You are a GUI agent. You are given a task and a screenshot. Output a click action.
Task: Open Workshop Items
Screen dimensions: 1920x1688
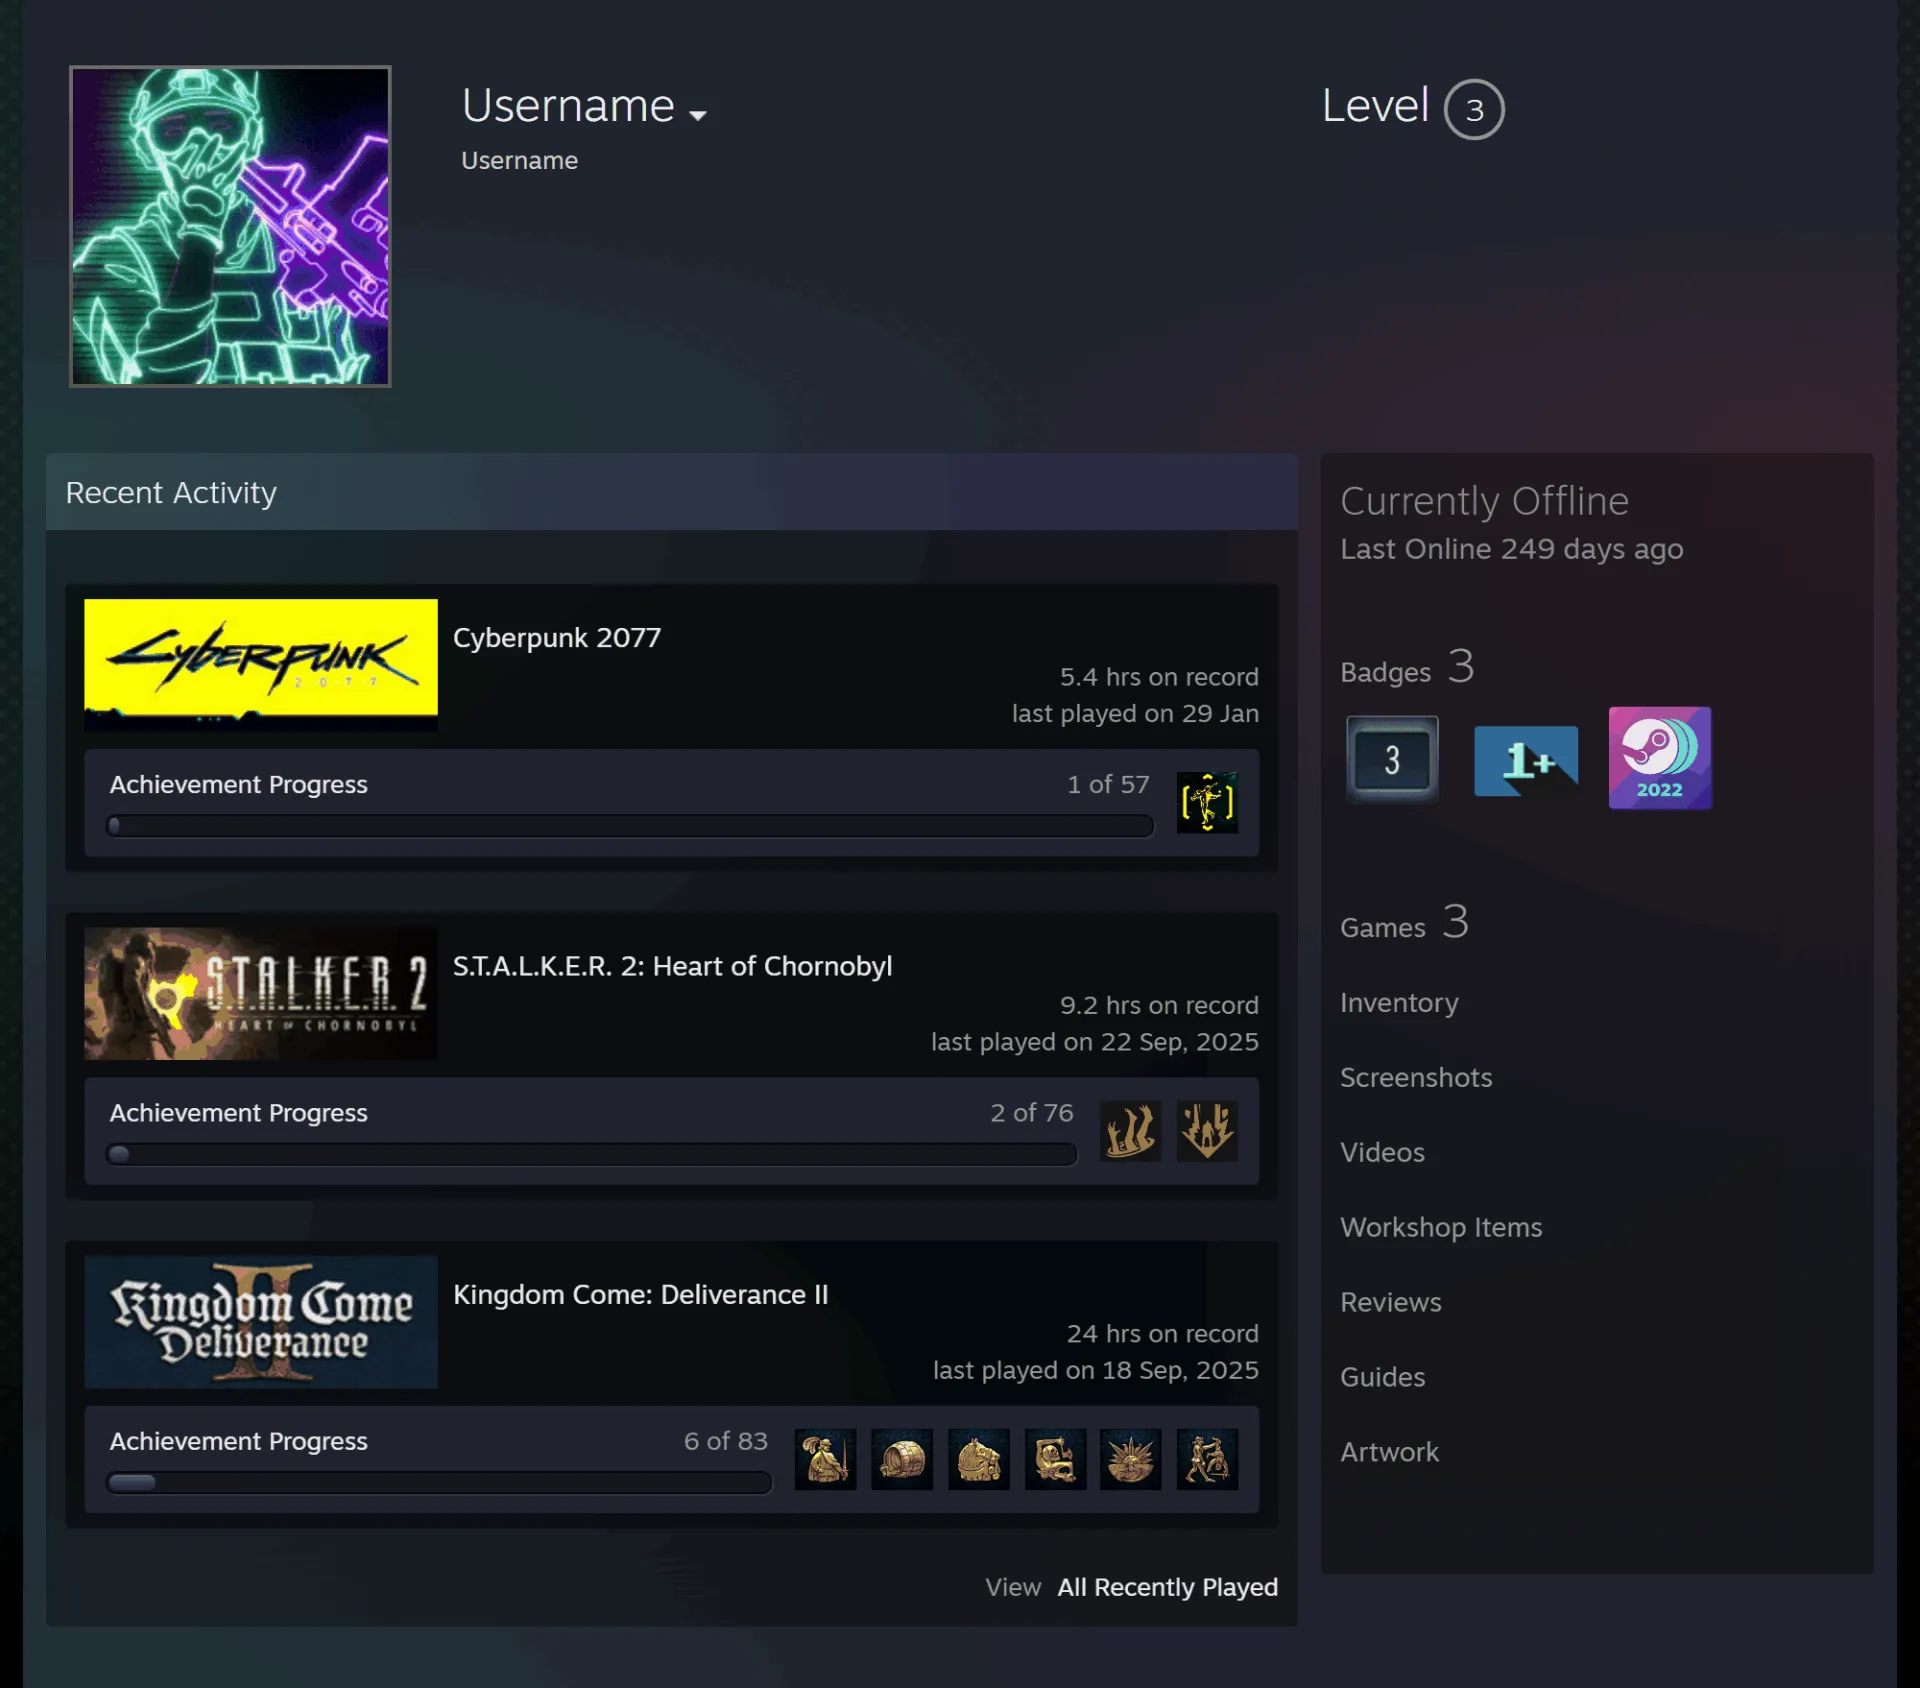click(x=1441, y=1227)
